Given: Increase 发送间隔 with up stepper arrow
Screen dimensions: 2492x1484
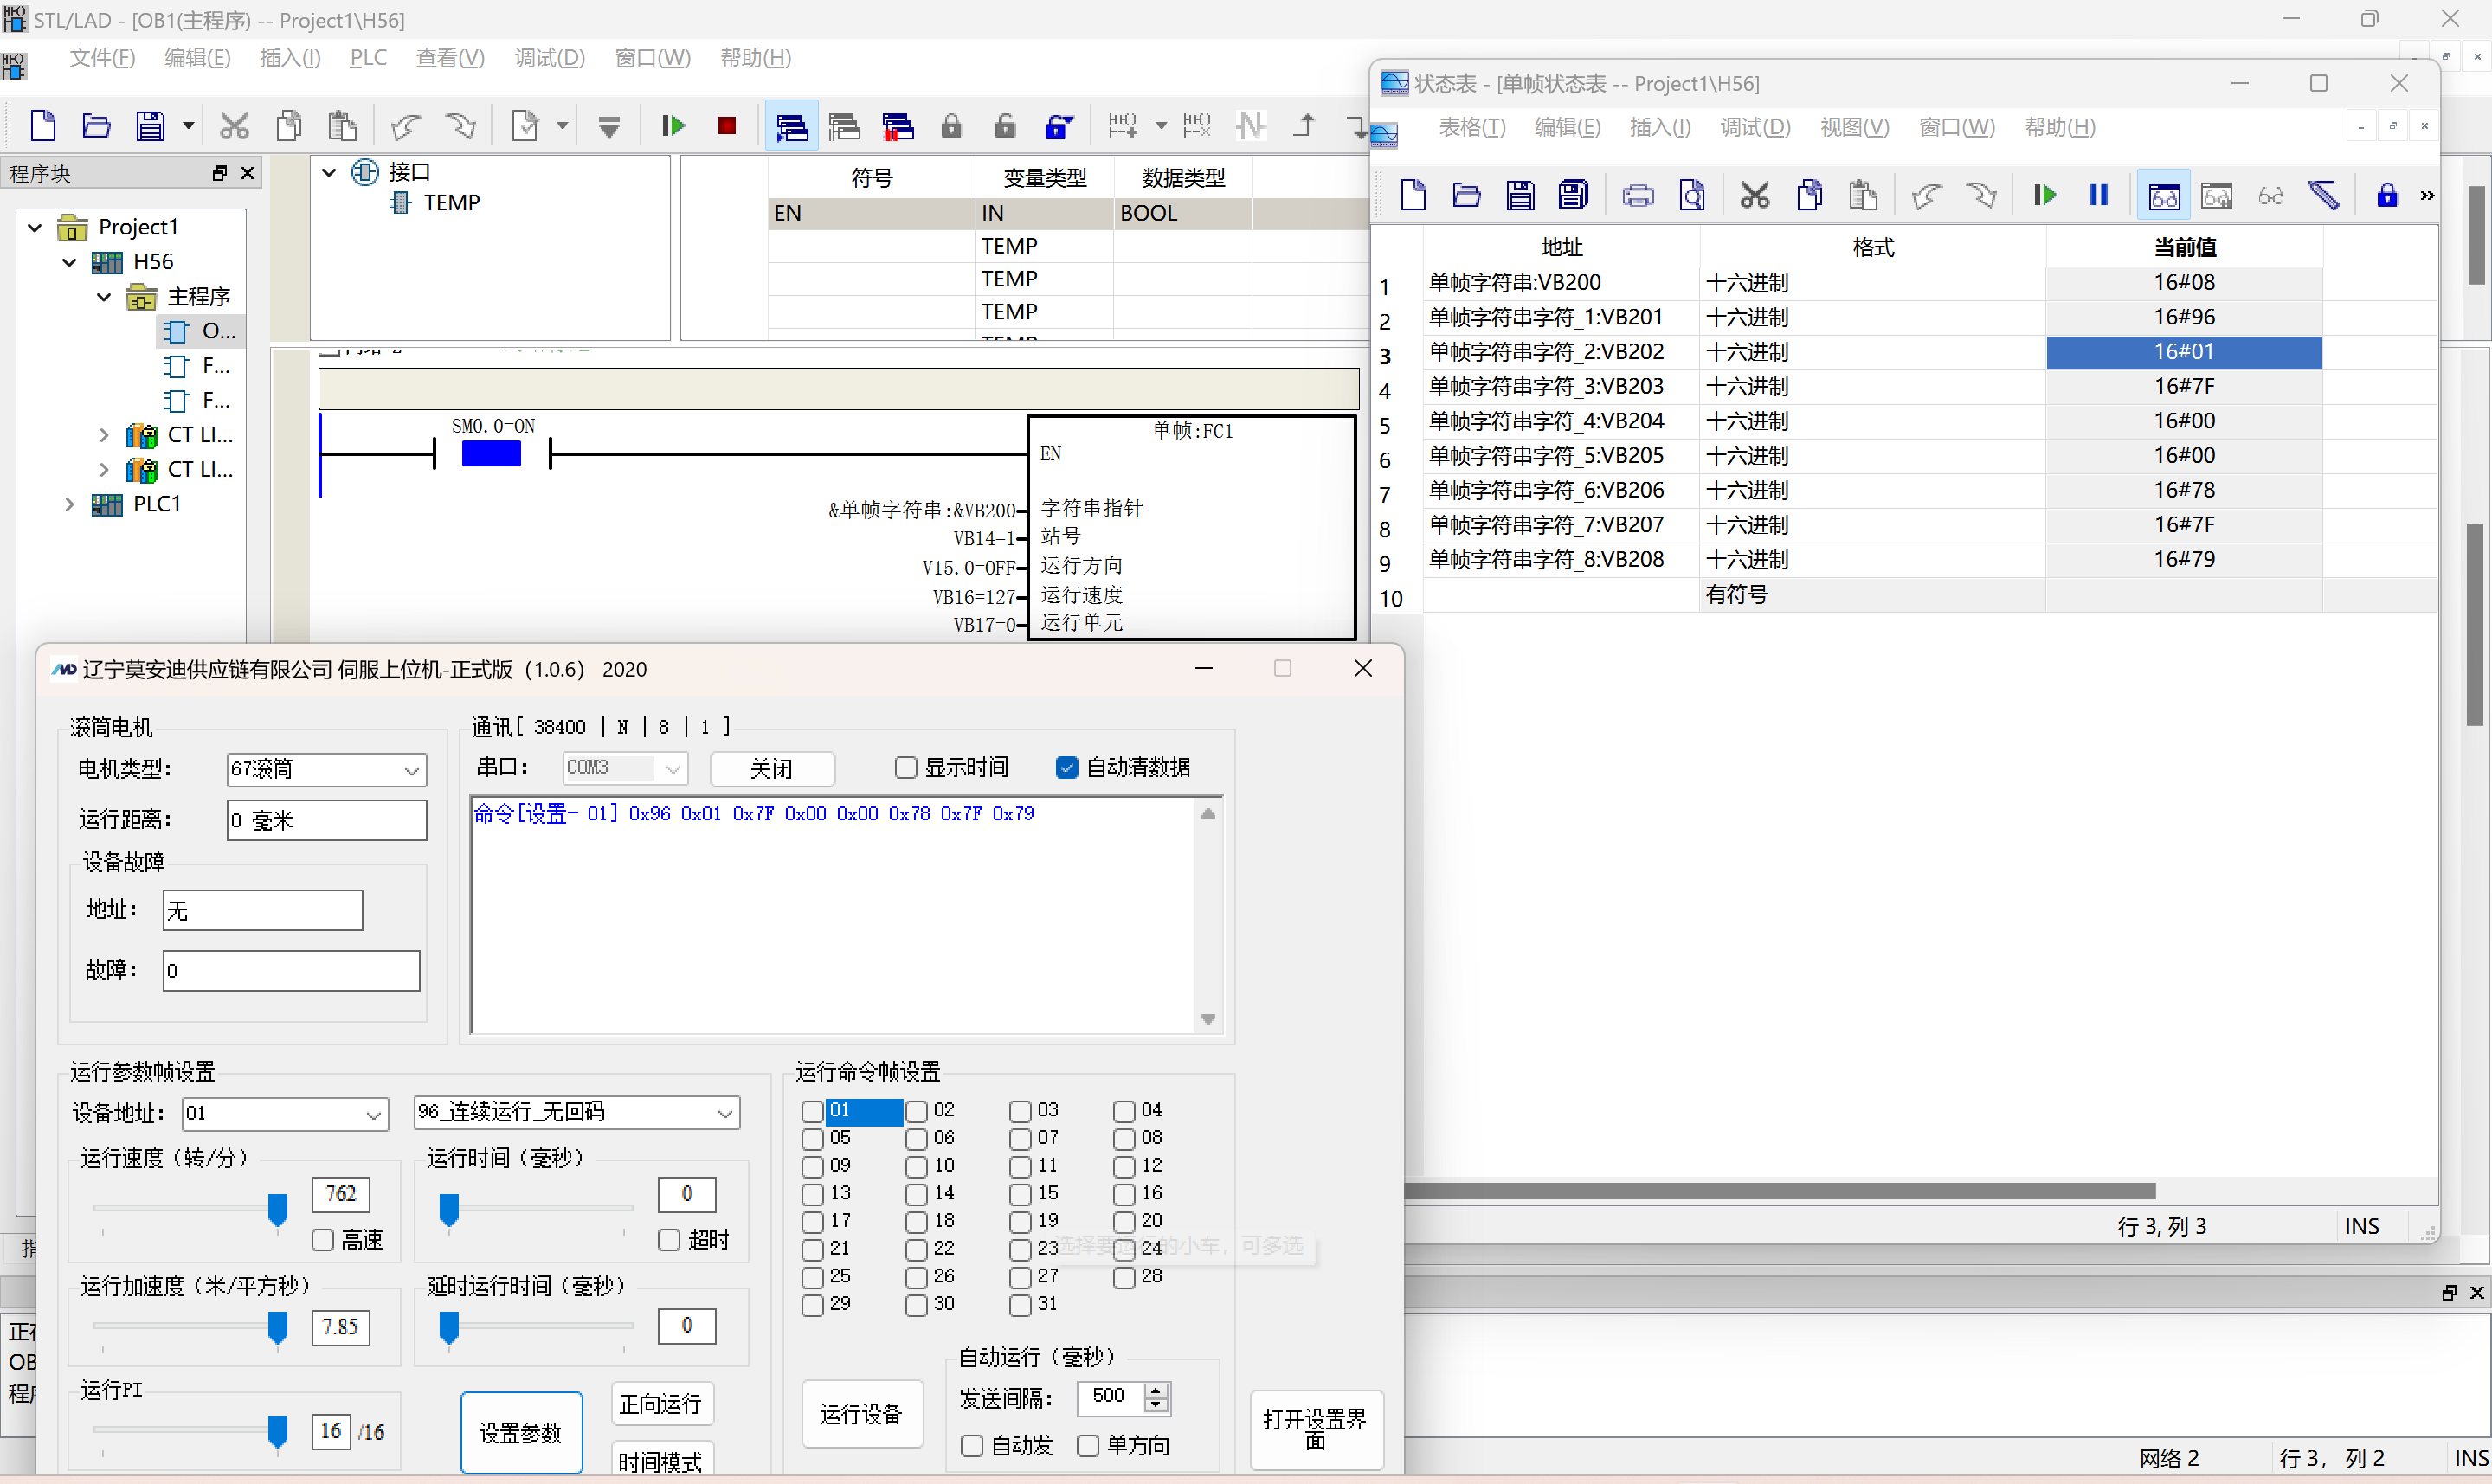Looking at the screenshot, I should (x=1157, y=1390).
